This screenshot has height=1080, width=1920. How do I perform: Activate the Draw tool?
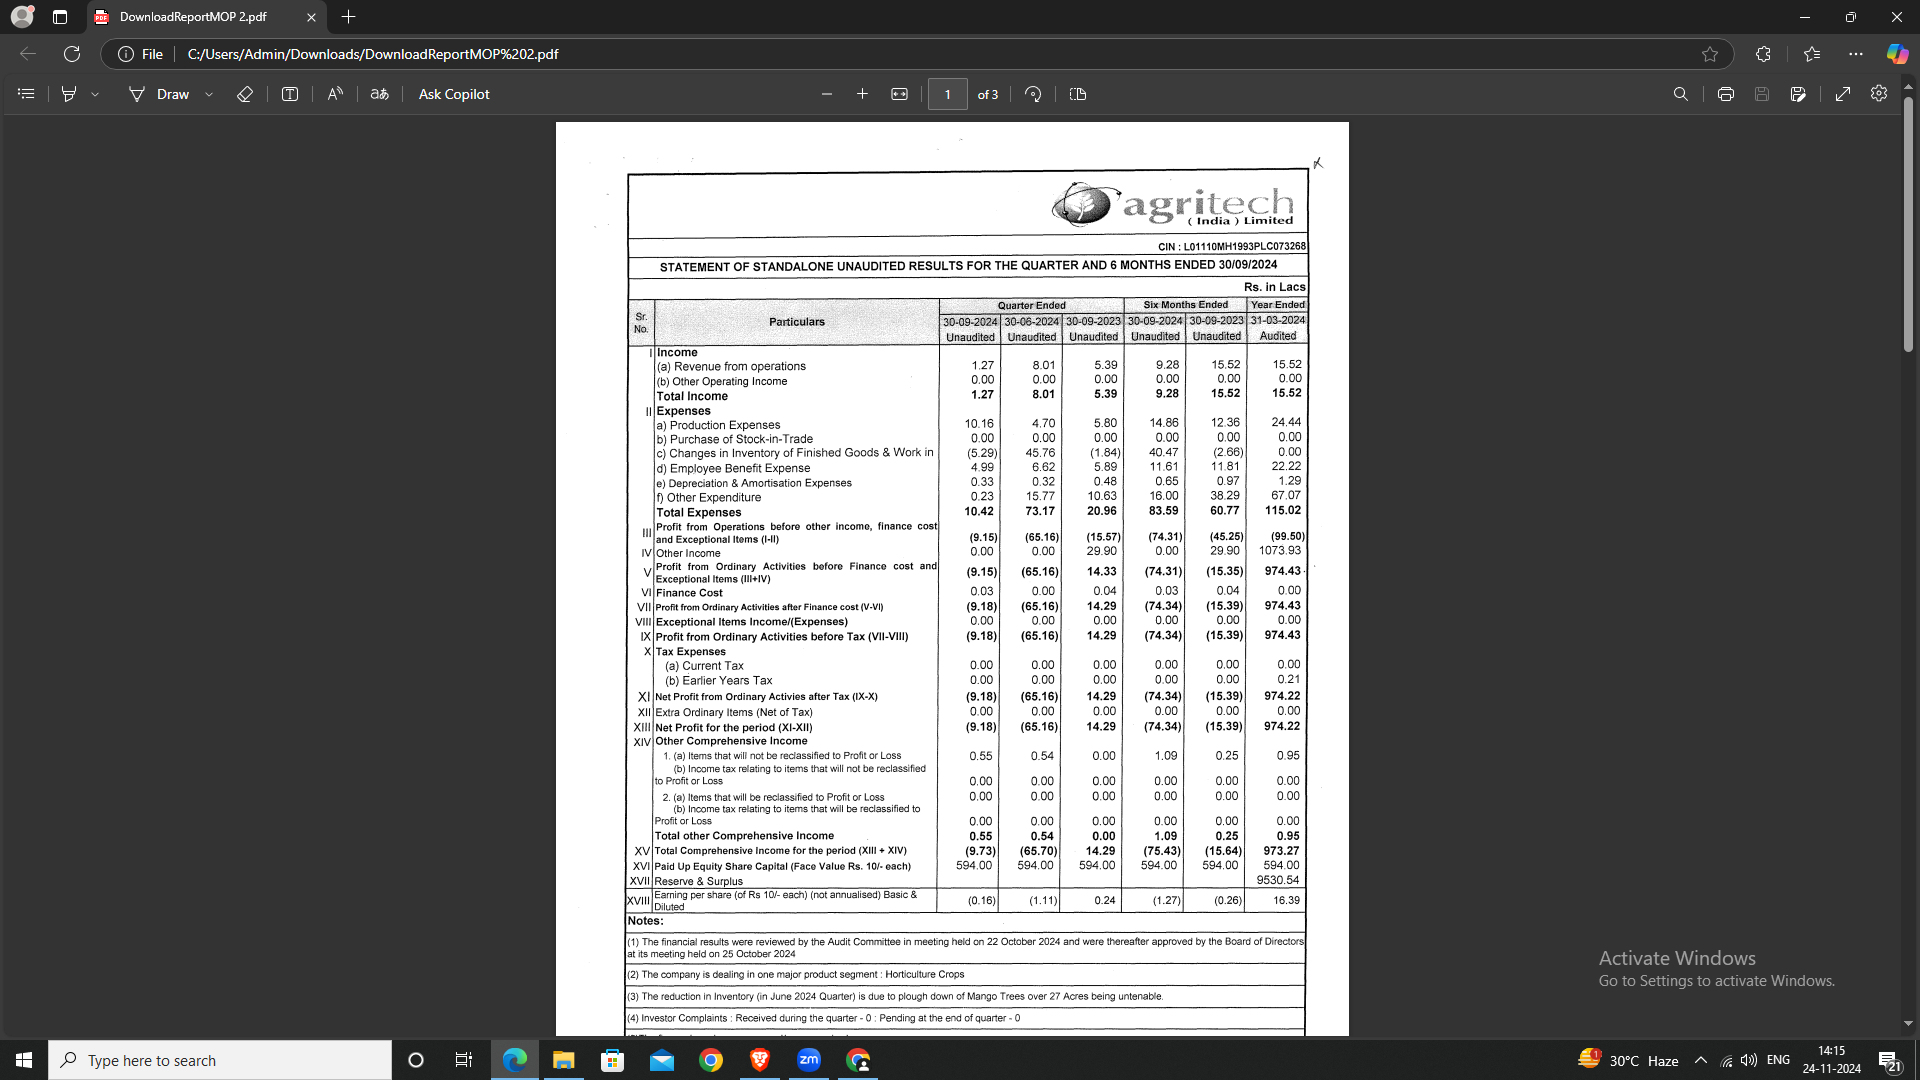(x=159, y=94)
